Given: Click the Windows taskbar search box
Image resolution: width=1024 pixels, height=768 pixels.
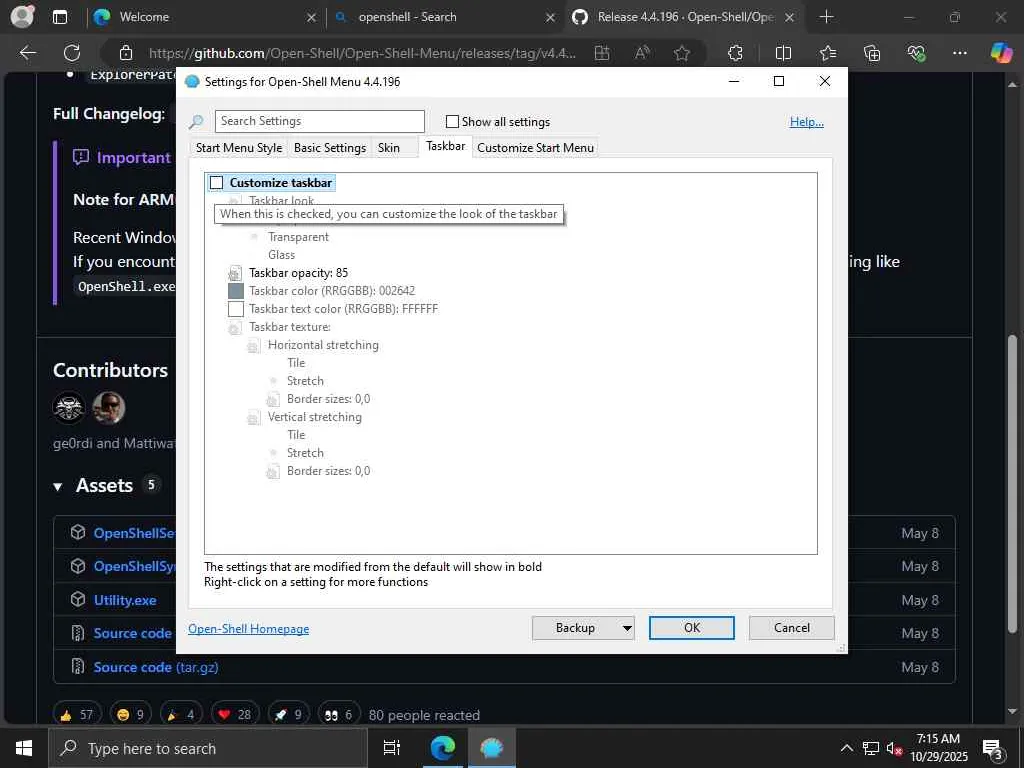Looking at the screenshot, I should (x=208, y=748).
